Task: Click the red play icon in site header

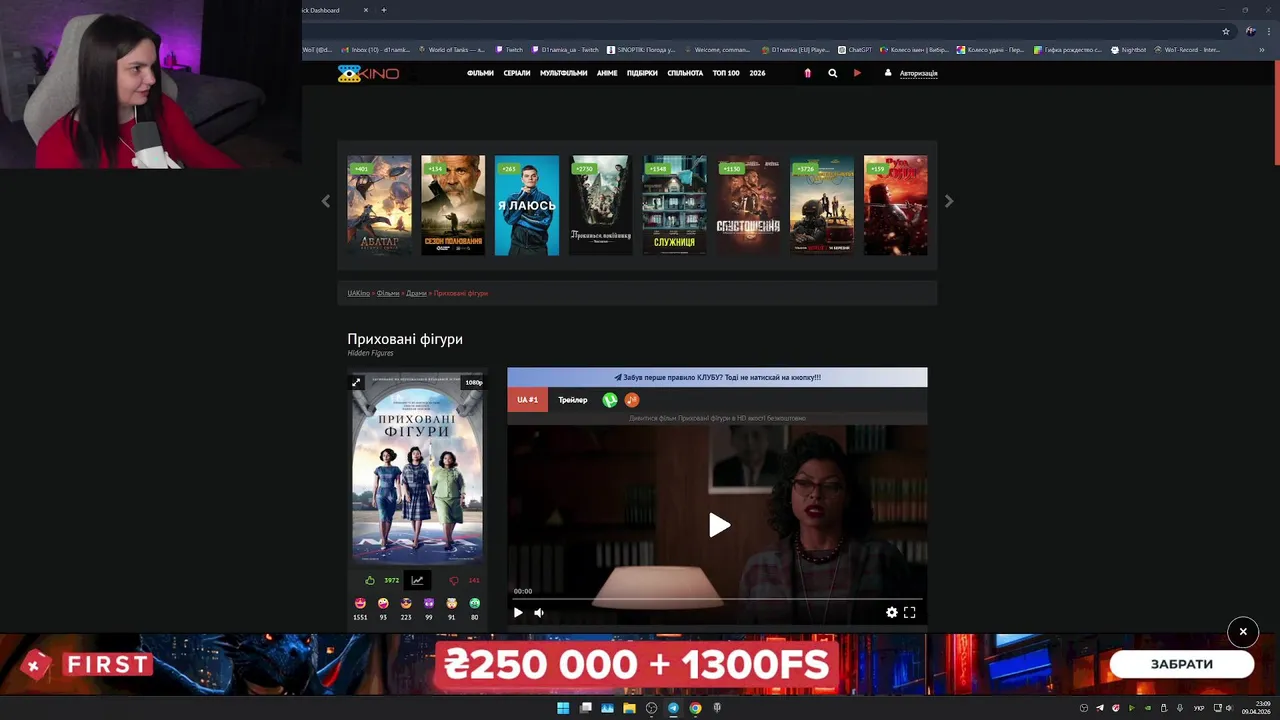Action: coord(857,73)
